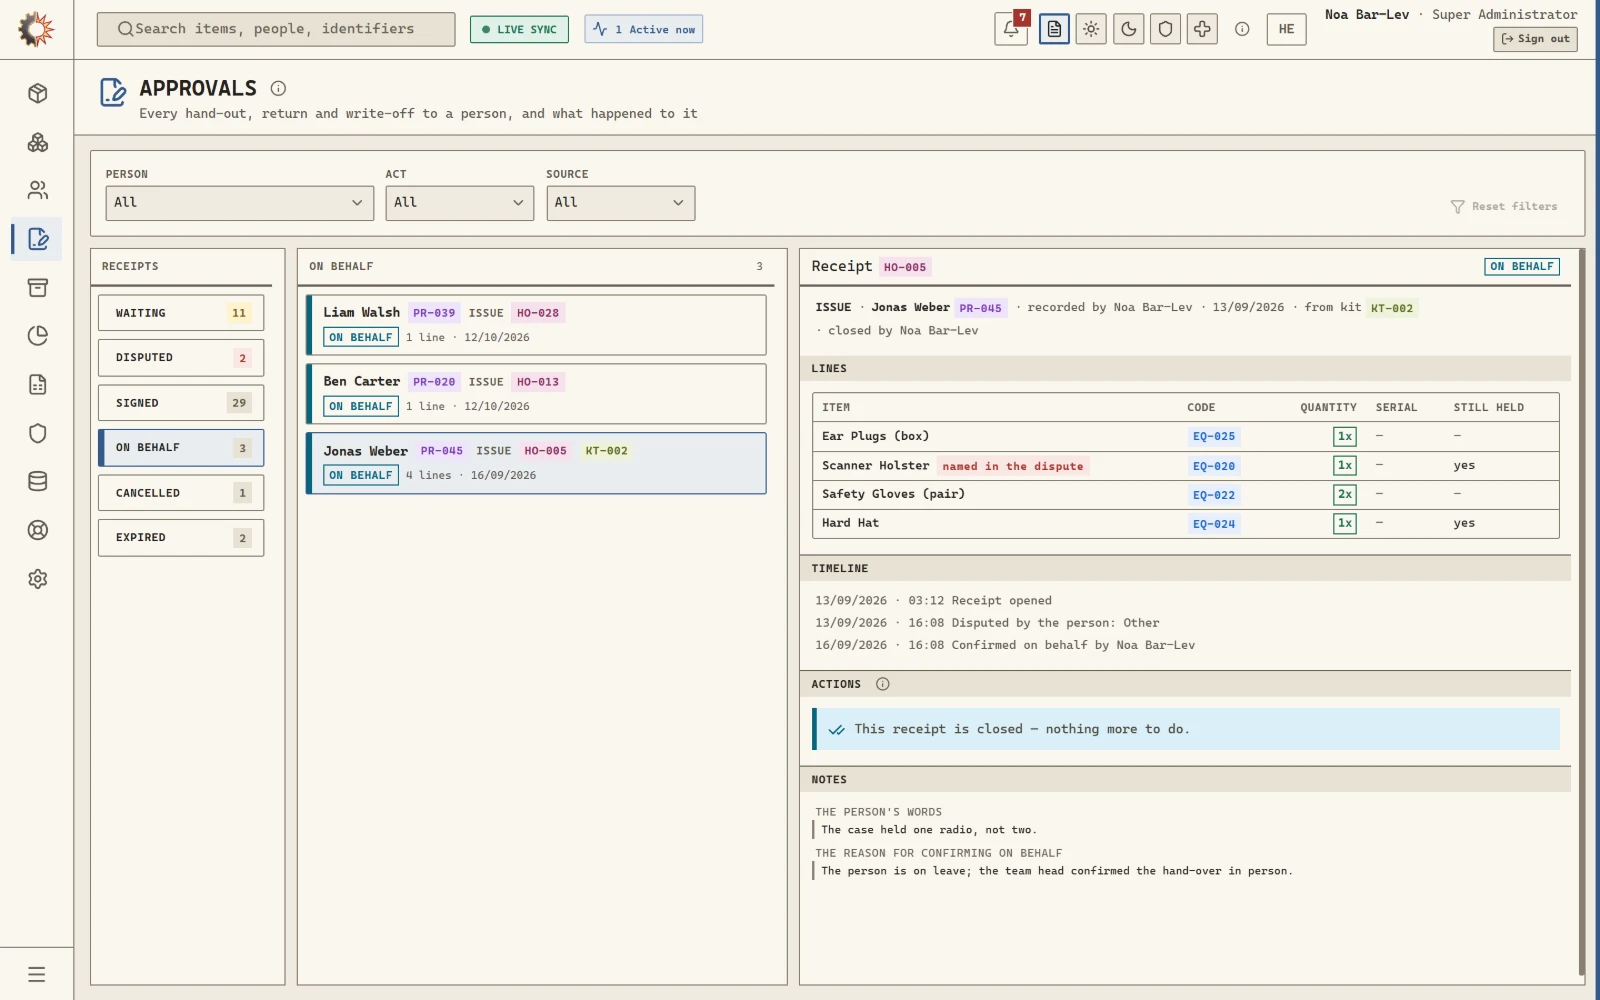Open the people icon in sidebar
This screenshot has height=1000, width=1600.
pos(38,190)
